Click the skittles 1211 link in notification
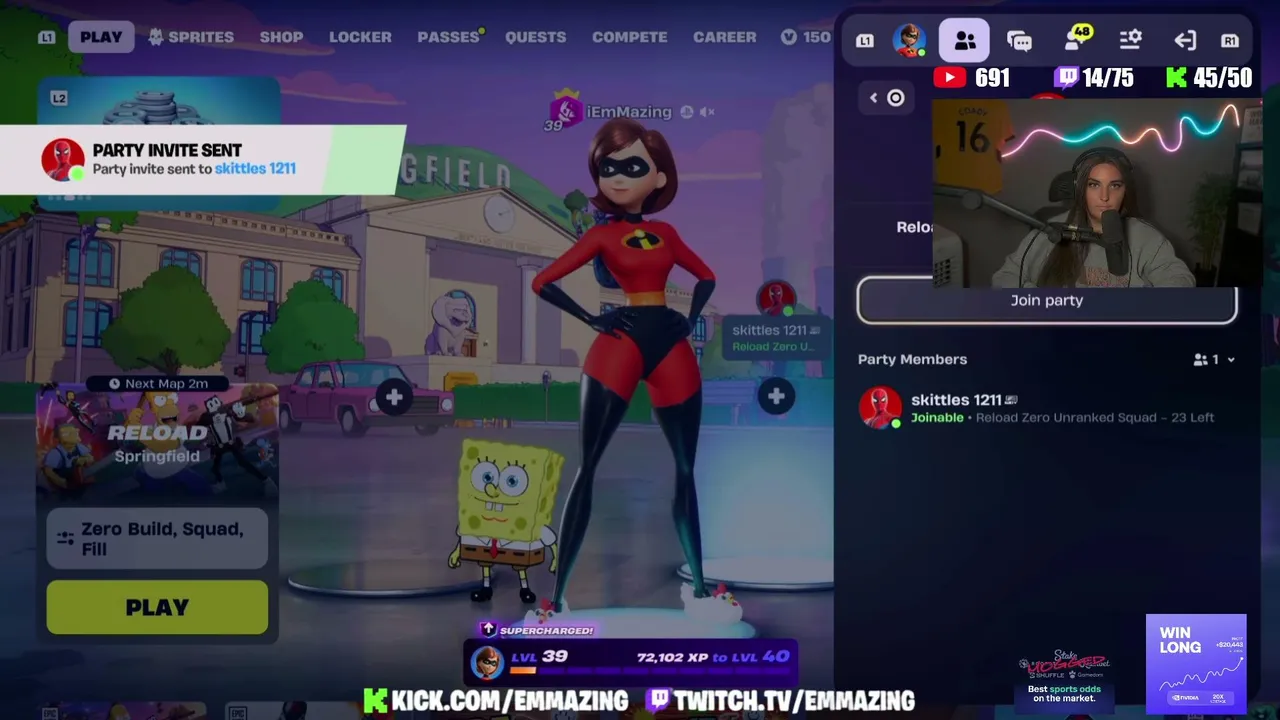Viewport: 1280px width, 720px height. [255, 169]
